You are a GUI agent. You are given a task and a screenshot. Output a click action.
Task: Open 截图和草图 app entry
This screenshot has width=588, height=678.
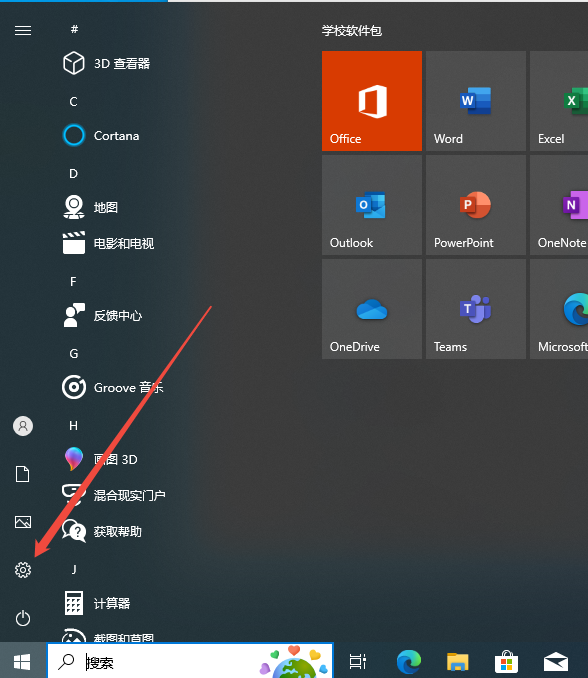click(108, 635)
